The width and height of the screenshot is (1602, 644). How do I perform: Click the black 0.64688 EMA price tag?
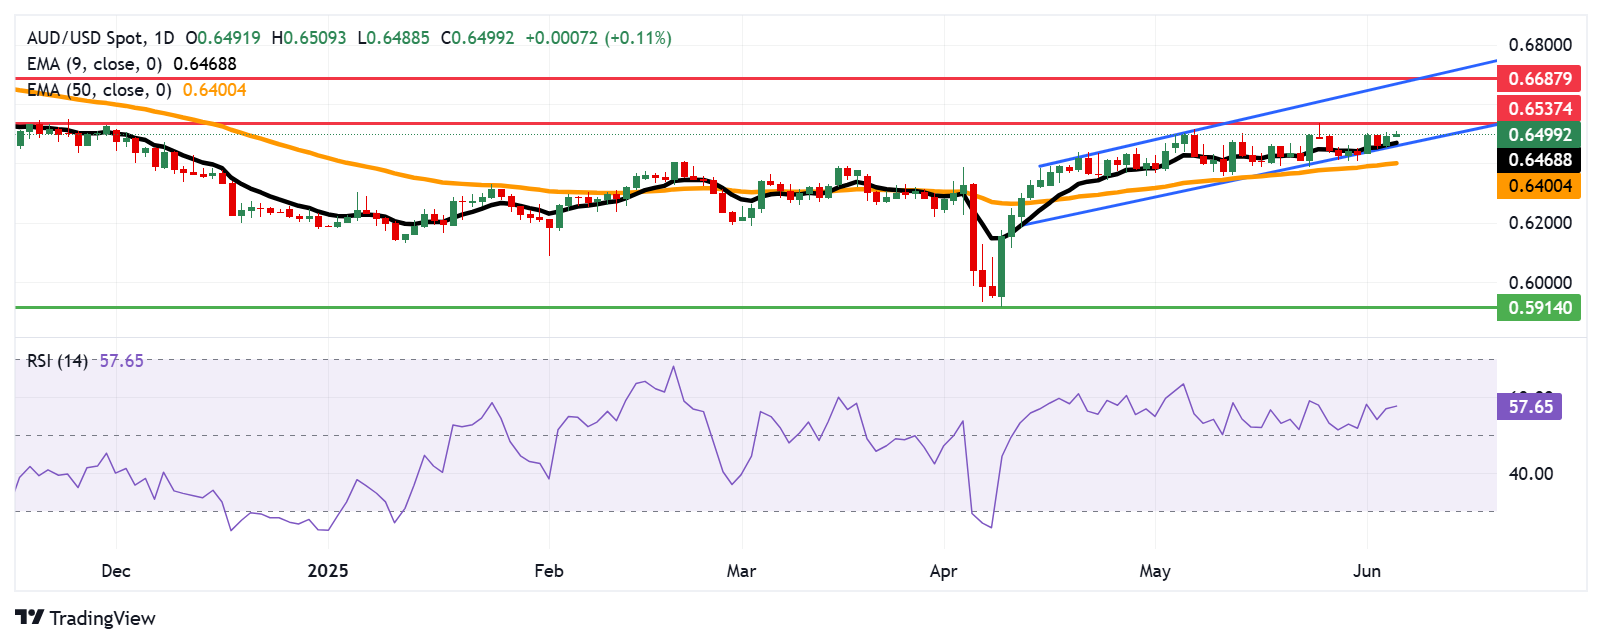[1539, 160]
